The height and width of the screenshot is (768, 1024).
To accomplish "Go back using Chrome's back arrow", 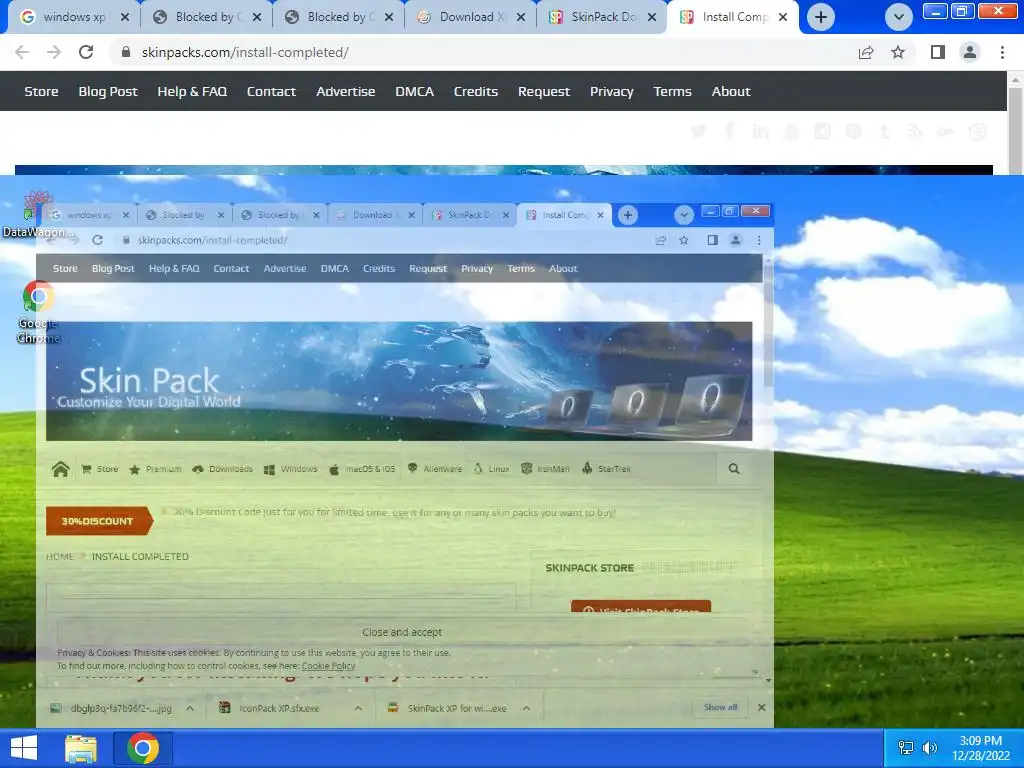I will [x=22, y=52].
